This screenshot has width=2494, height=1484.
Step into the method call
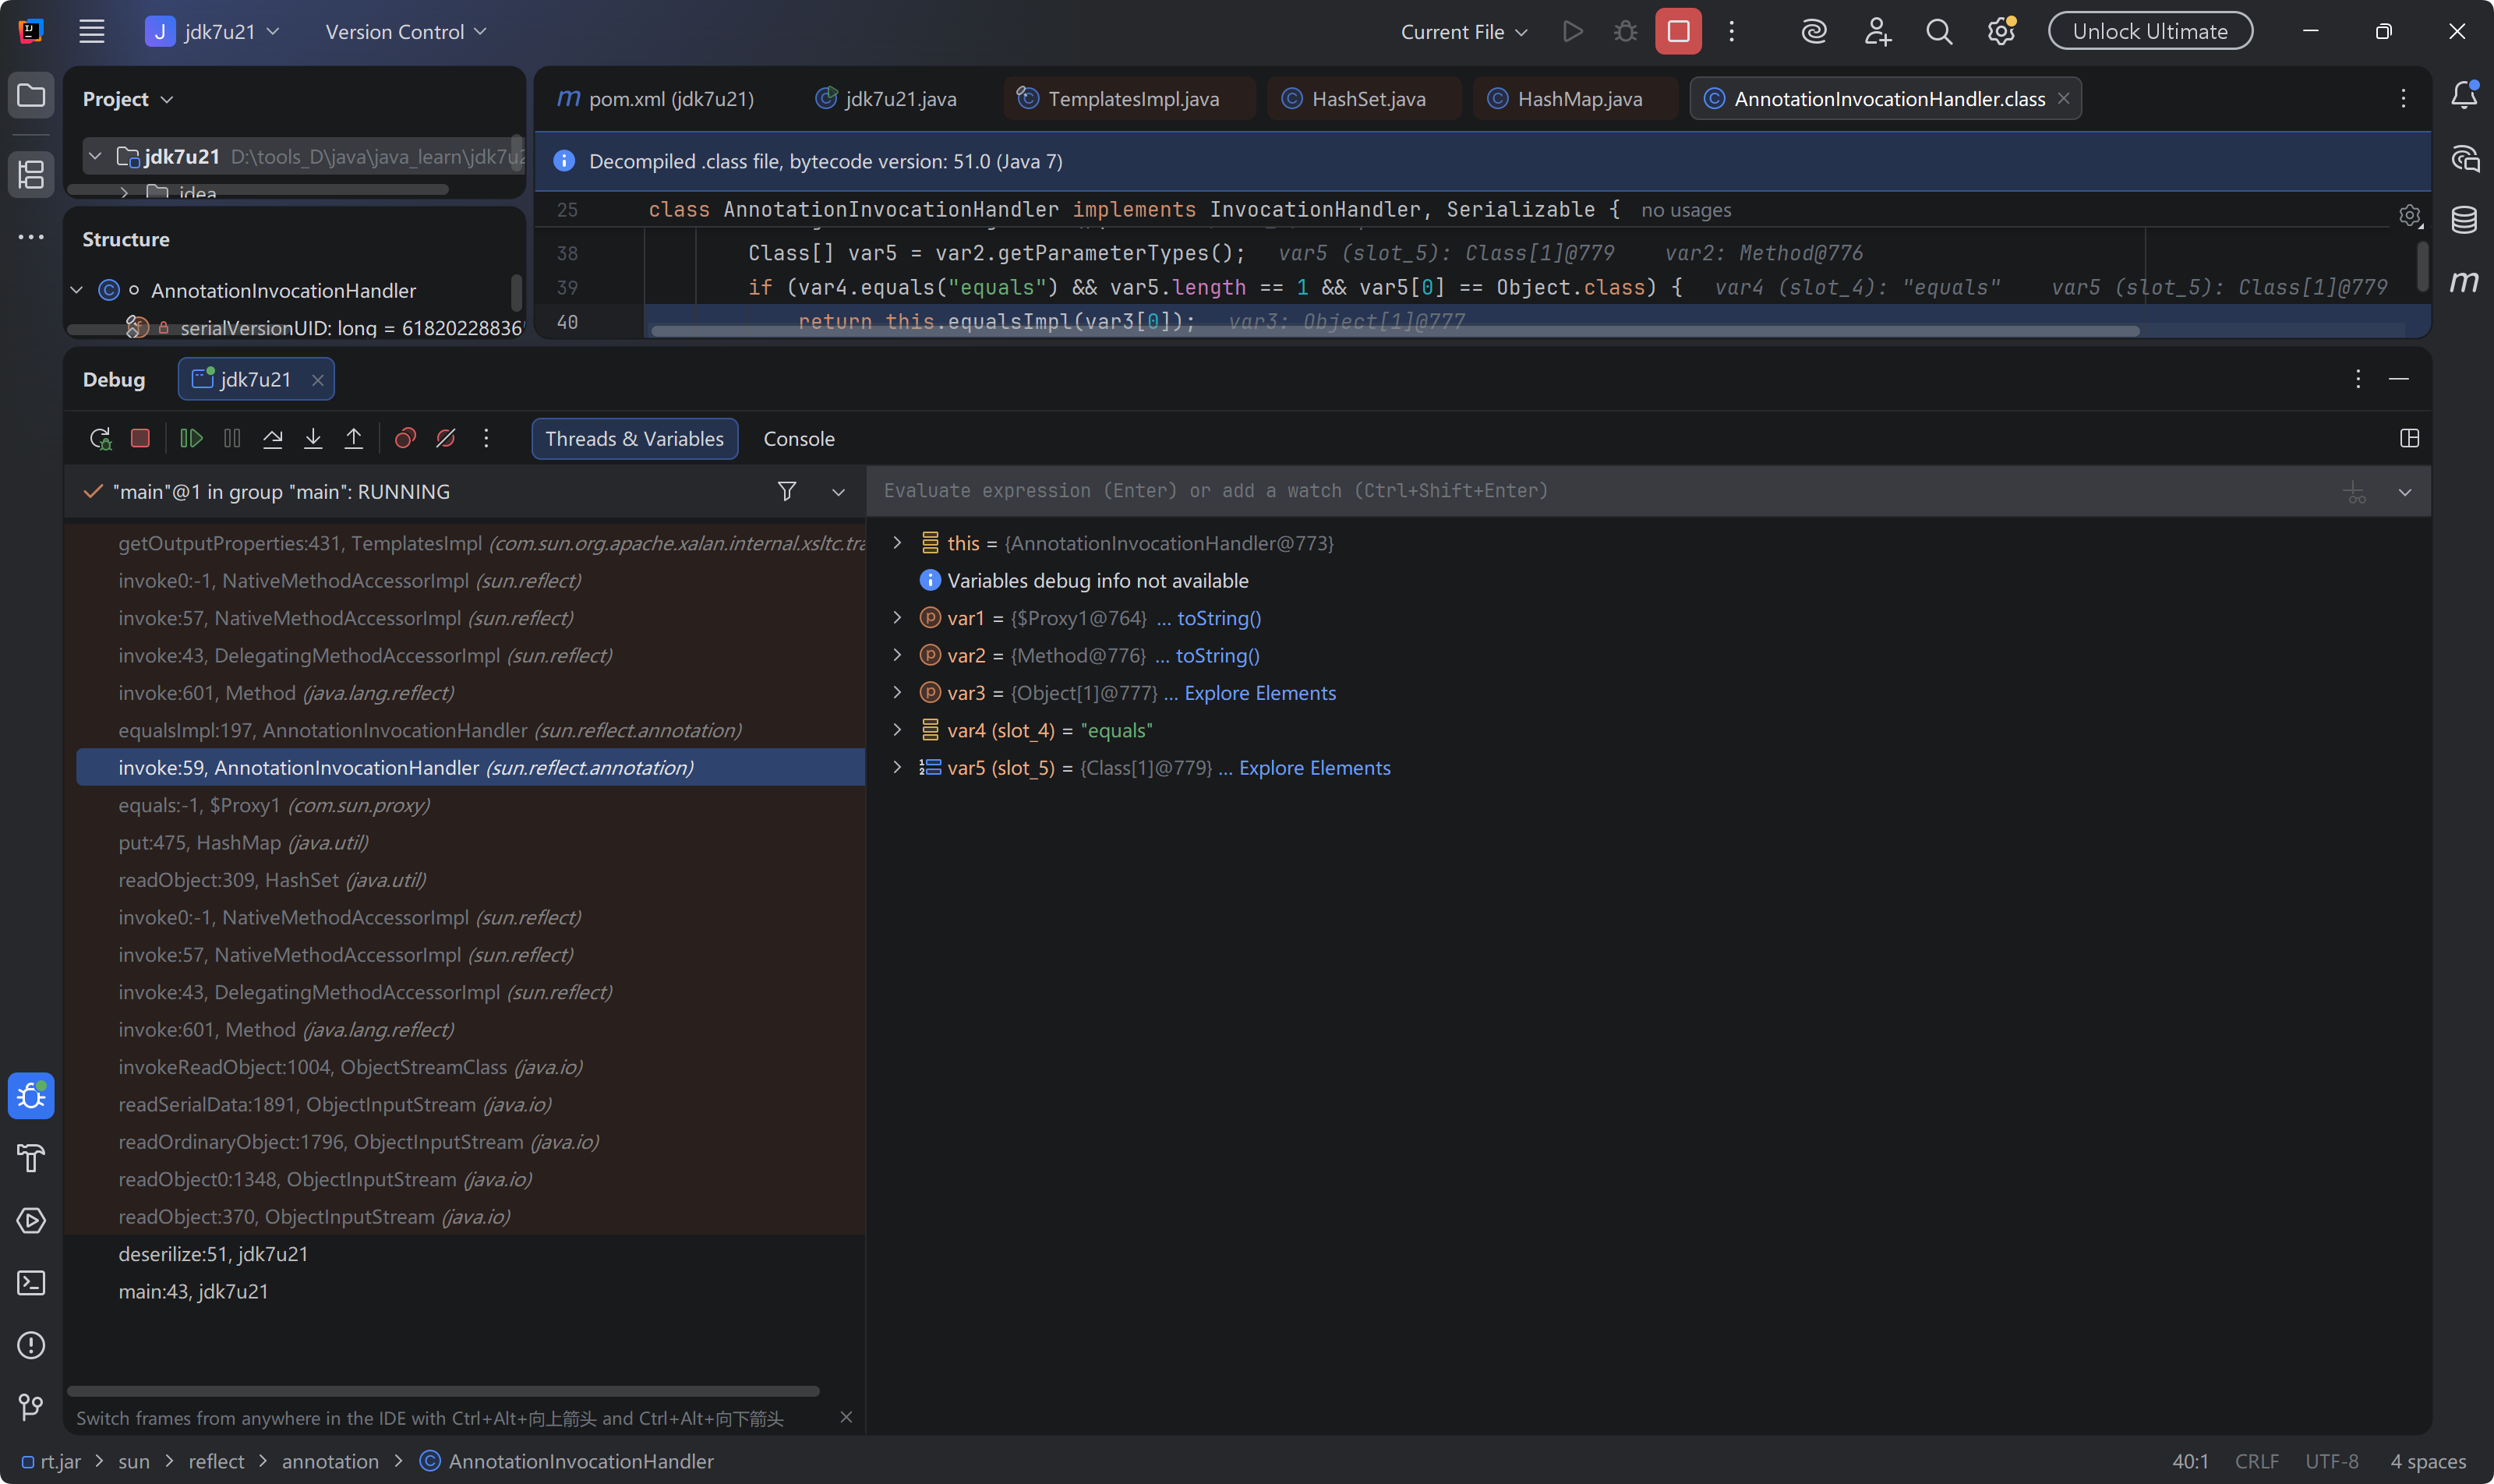(x=313, y=438)
